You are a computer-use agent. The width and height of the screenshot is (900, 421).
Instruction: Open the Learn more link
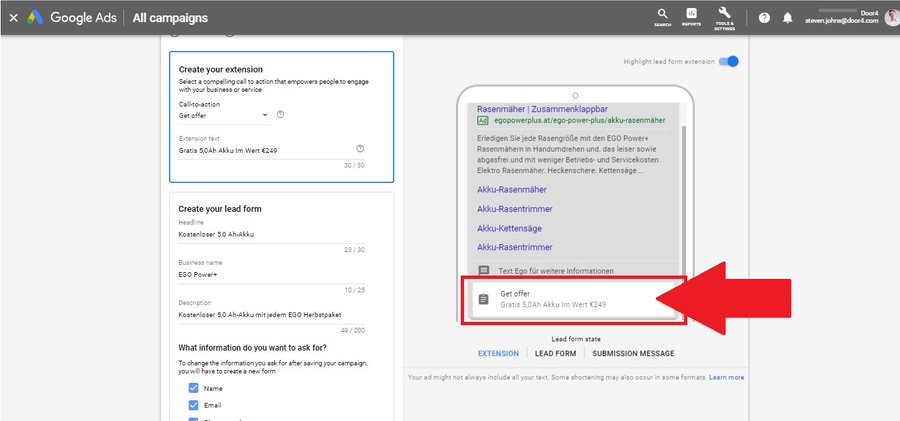(727, 377)
